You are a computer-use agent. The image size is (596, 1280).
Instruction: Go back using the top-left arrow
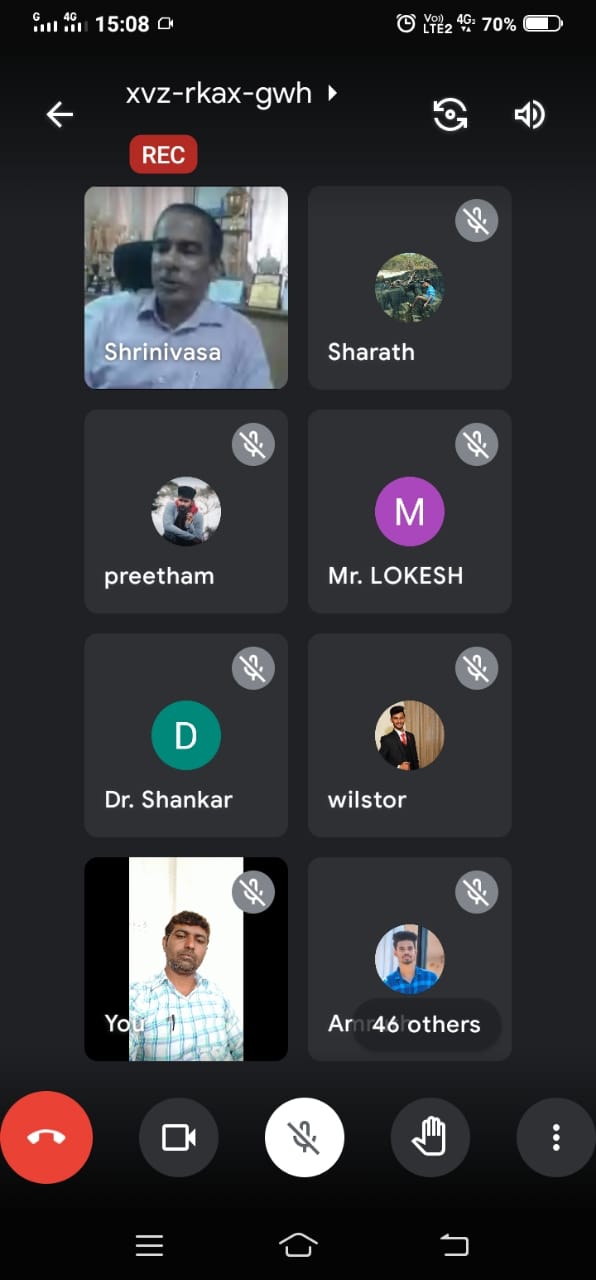pyautogui.click(x=60, y=115)
